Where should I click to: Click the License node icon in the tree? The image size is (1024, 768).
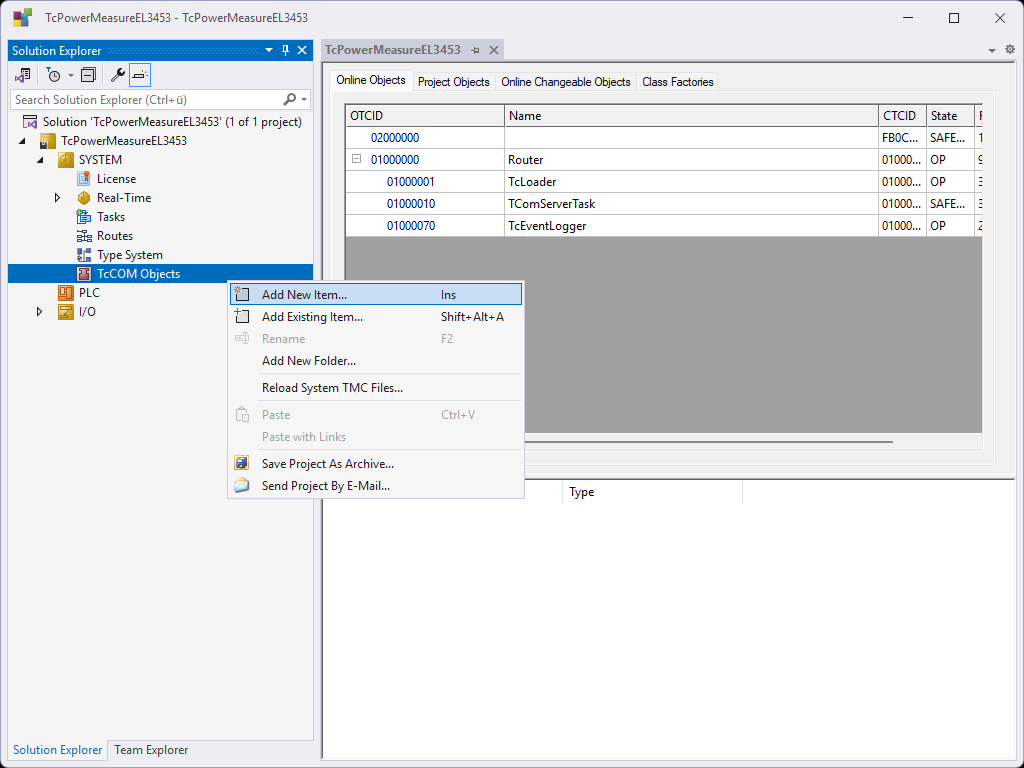click(85, 179)
